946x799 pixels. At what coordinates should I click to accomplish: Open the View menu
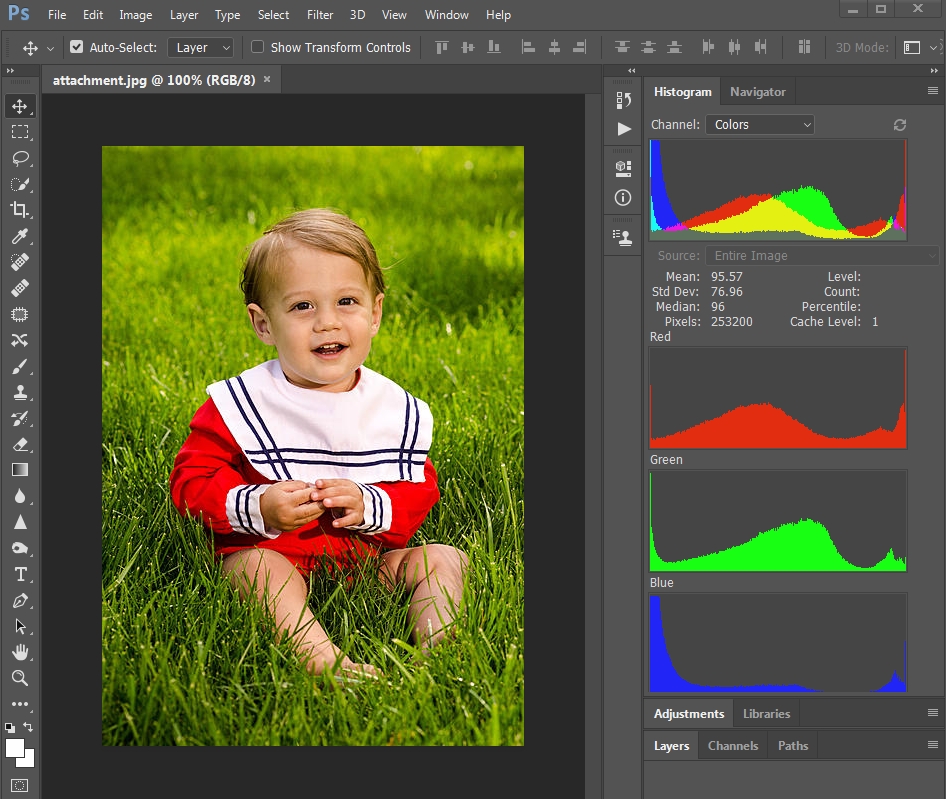click(x=394, y=14)
